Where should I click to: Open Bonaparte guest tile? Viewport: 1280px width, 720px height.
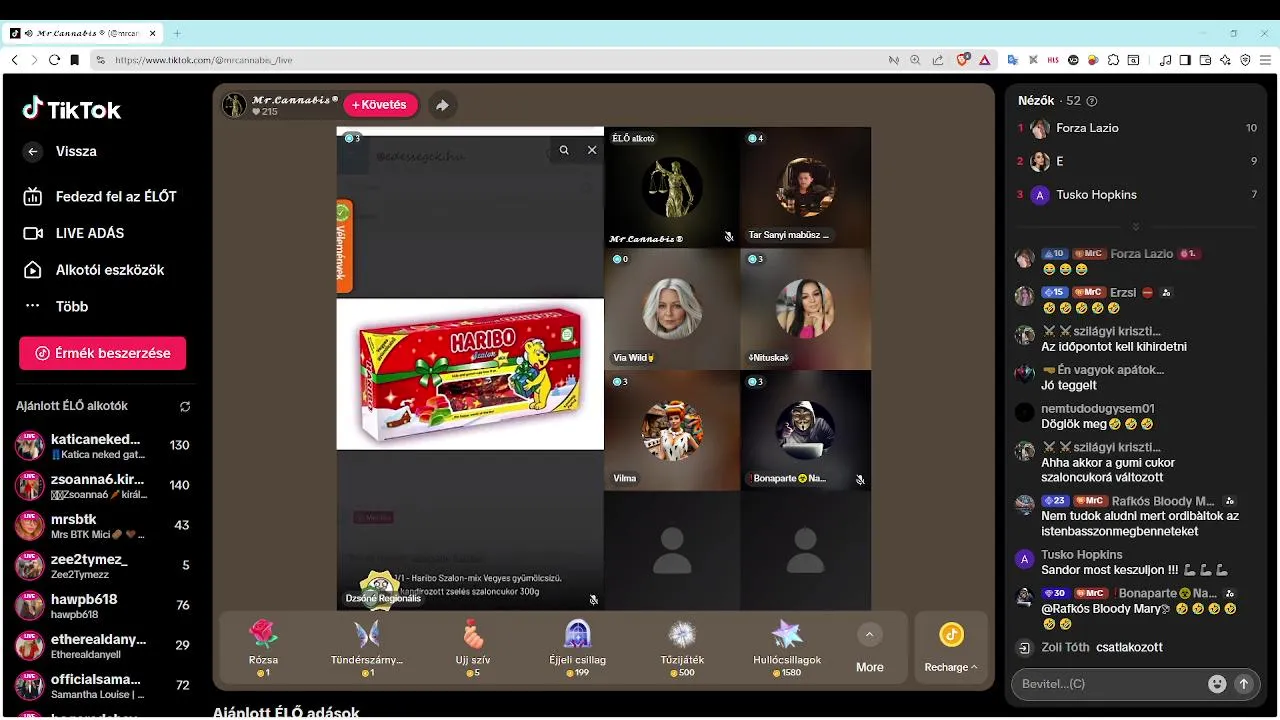(x=805, y=430)
